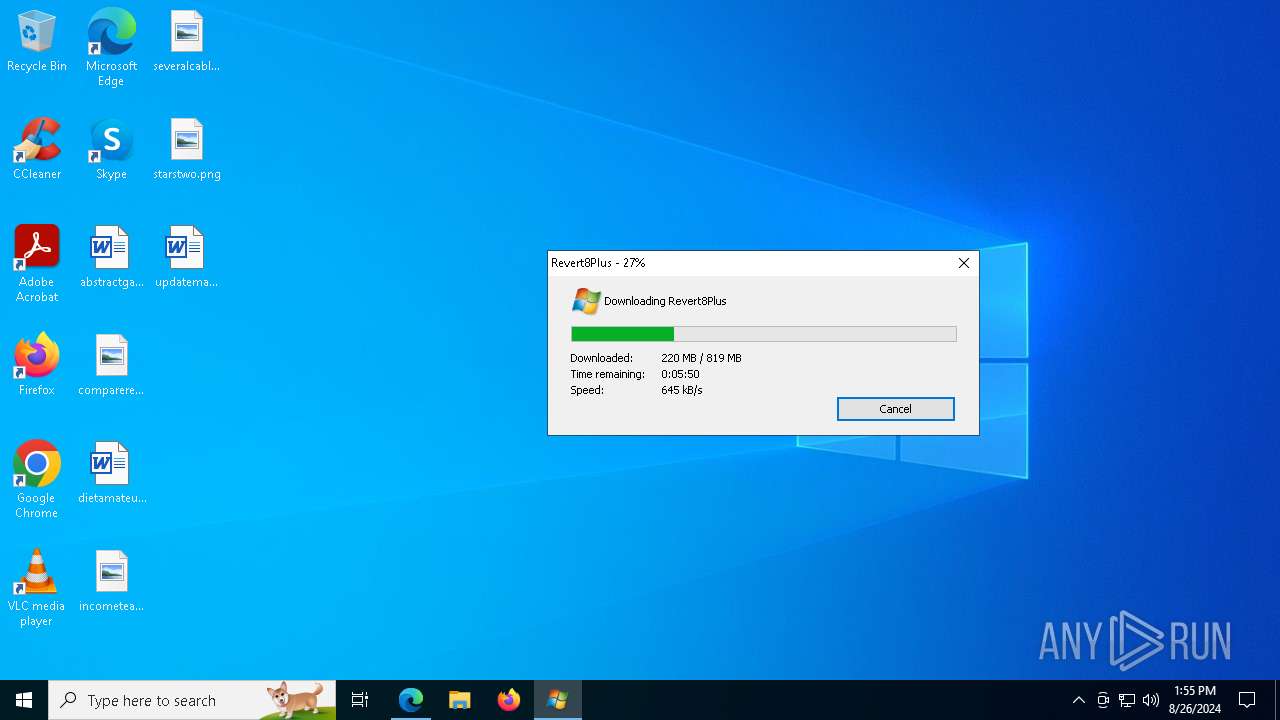Open the network tray icon

(x=1127, y=700)
